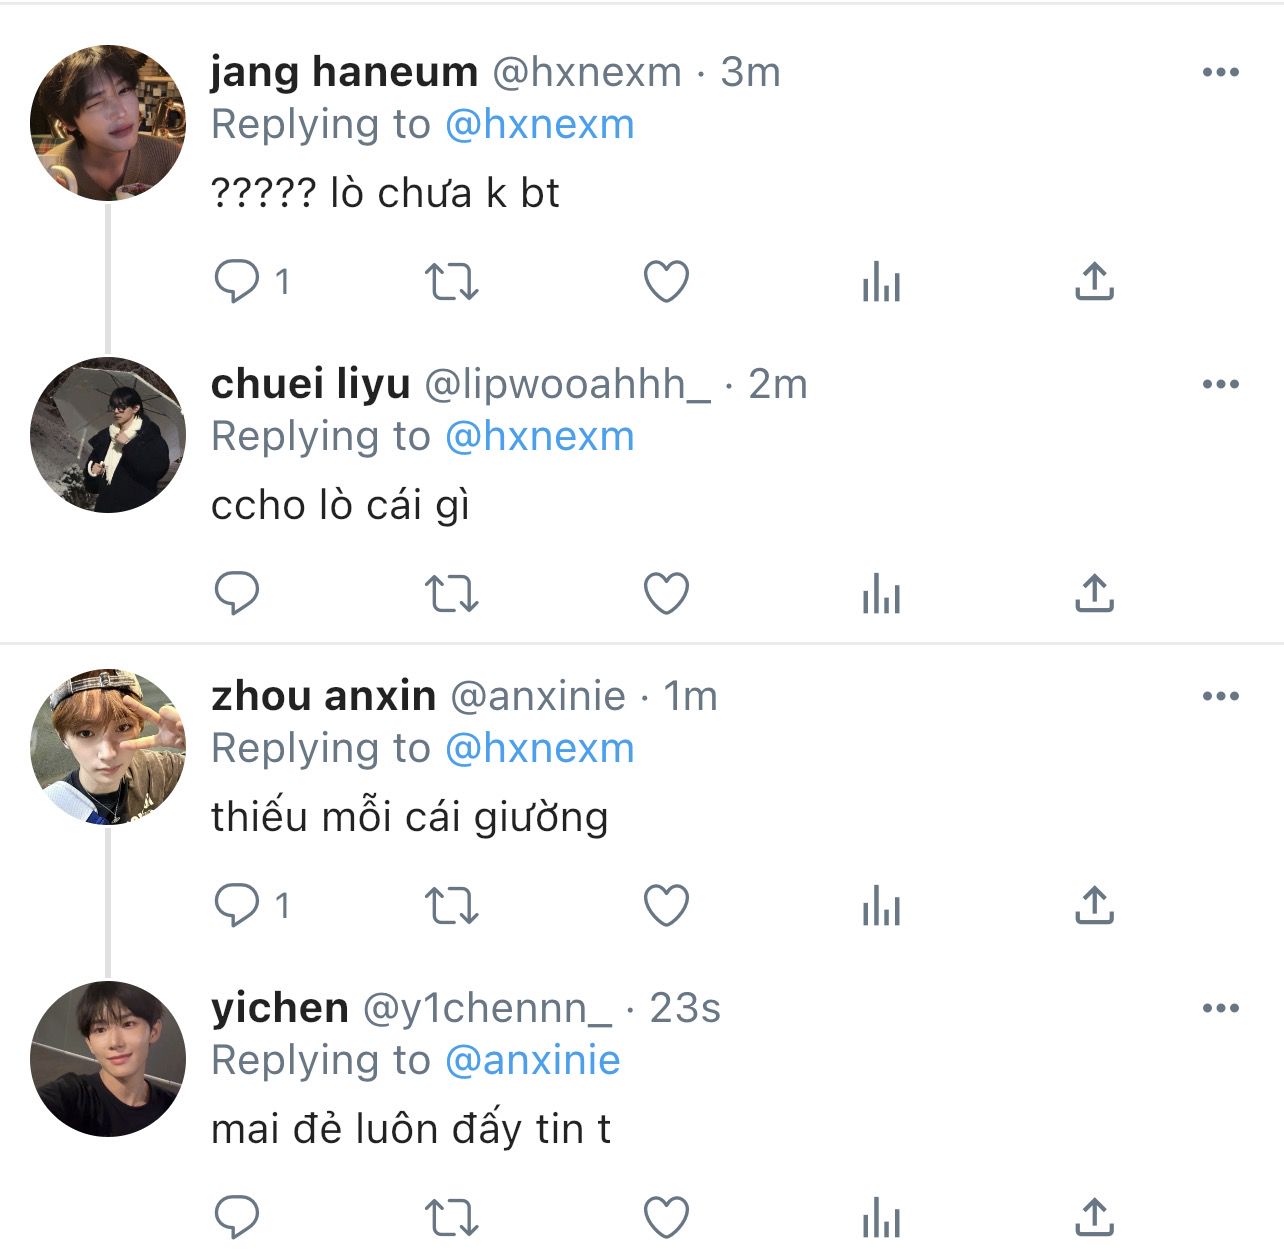Viewport: 1284px width, 1258px height.
Task: Like zhou anxin's tweet
Action: click(666, 906)
